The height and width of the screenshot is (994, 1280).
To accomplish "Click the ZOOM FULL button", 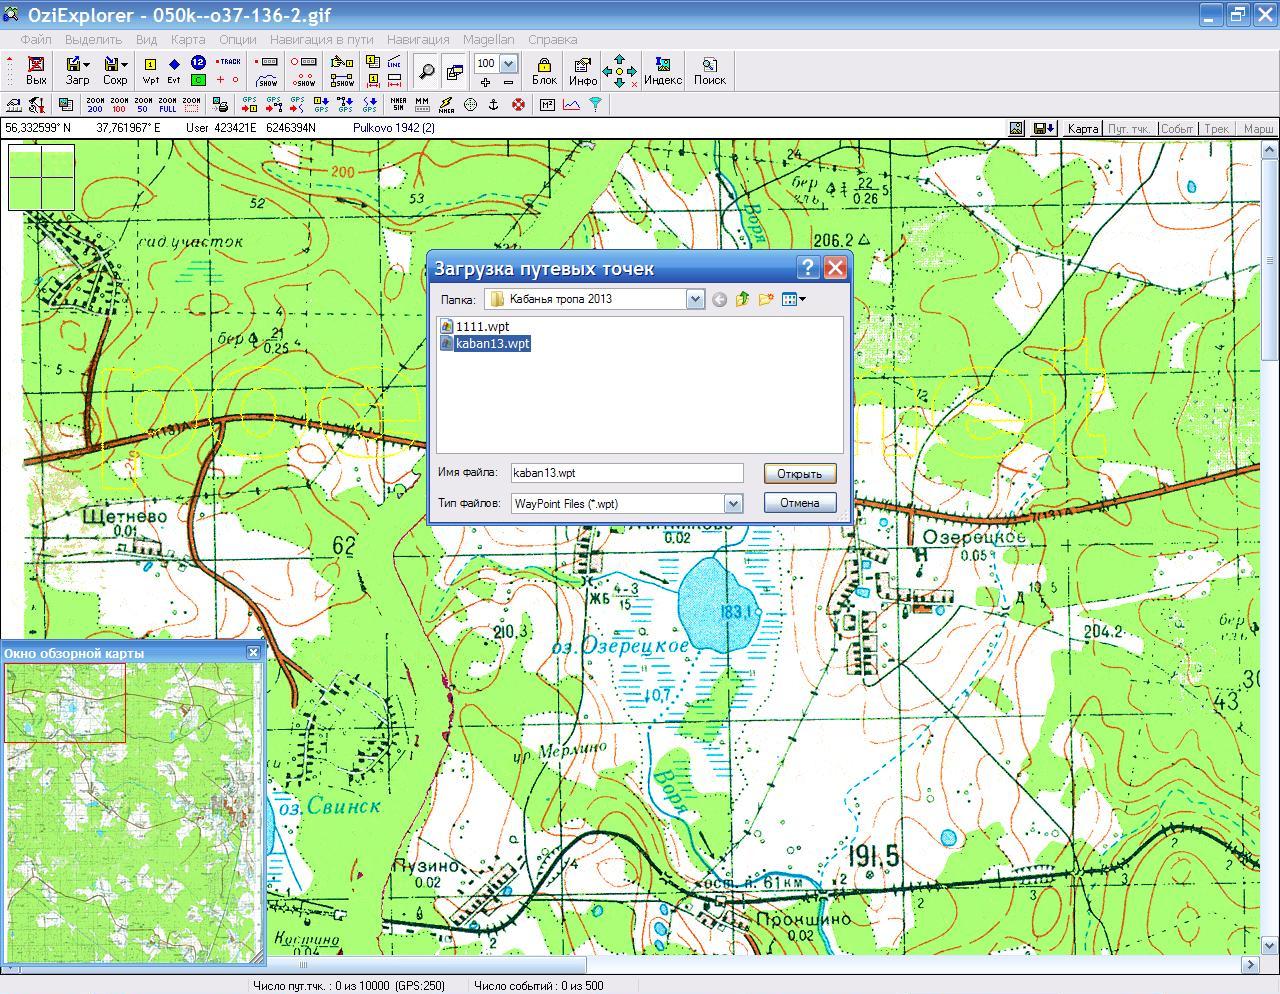I will coord(167,104).
